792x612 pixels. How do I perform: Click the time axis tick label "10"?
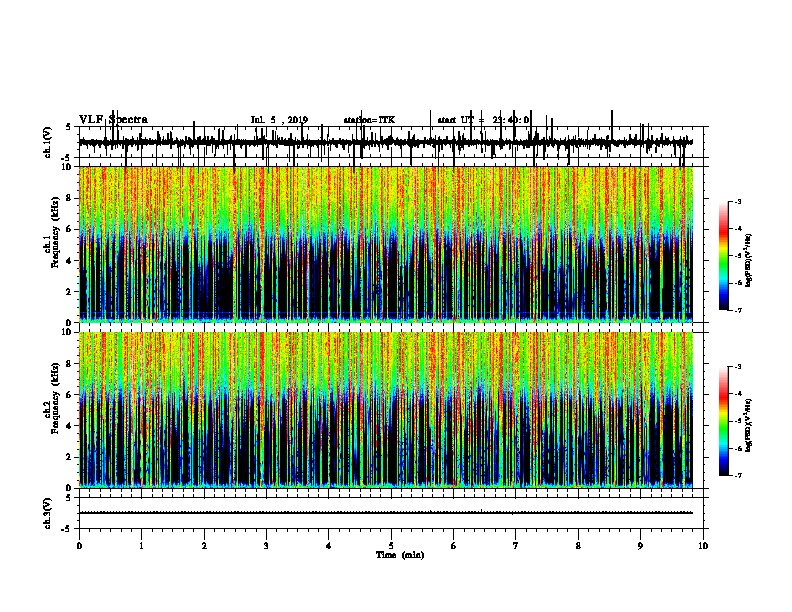coord(703,546)
